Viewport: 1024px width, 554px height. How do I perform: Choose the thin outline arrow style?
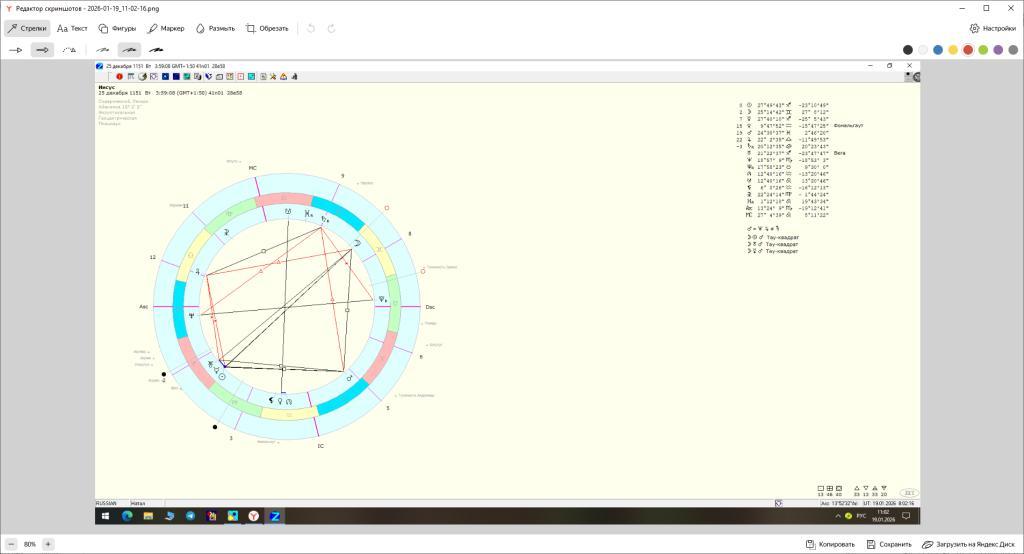(x=15, y=49)
